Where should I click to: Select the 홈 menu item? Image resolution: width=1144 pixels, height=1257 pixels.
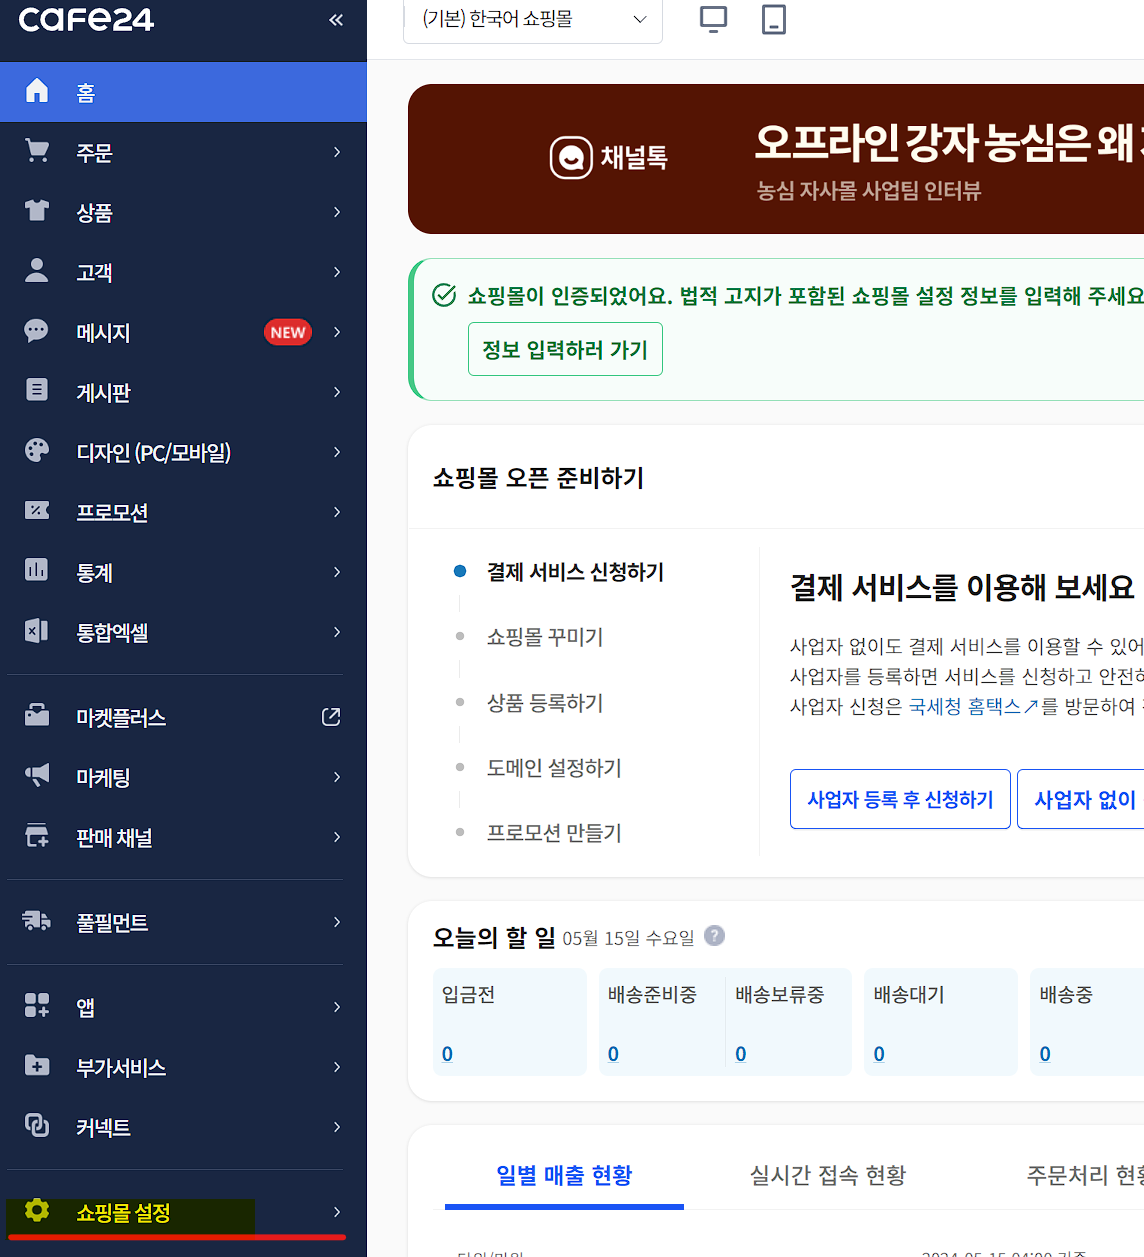click(x=183, y=92)
